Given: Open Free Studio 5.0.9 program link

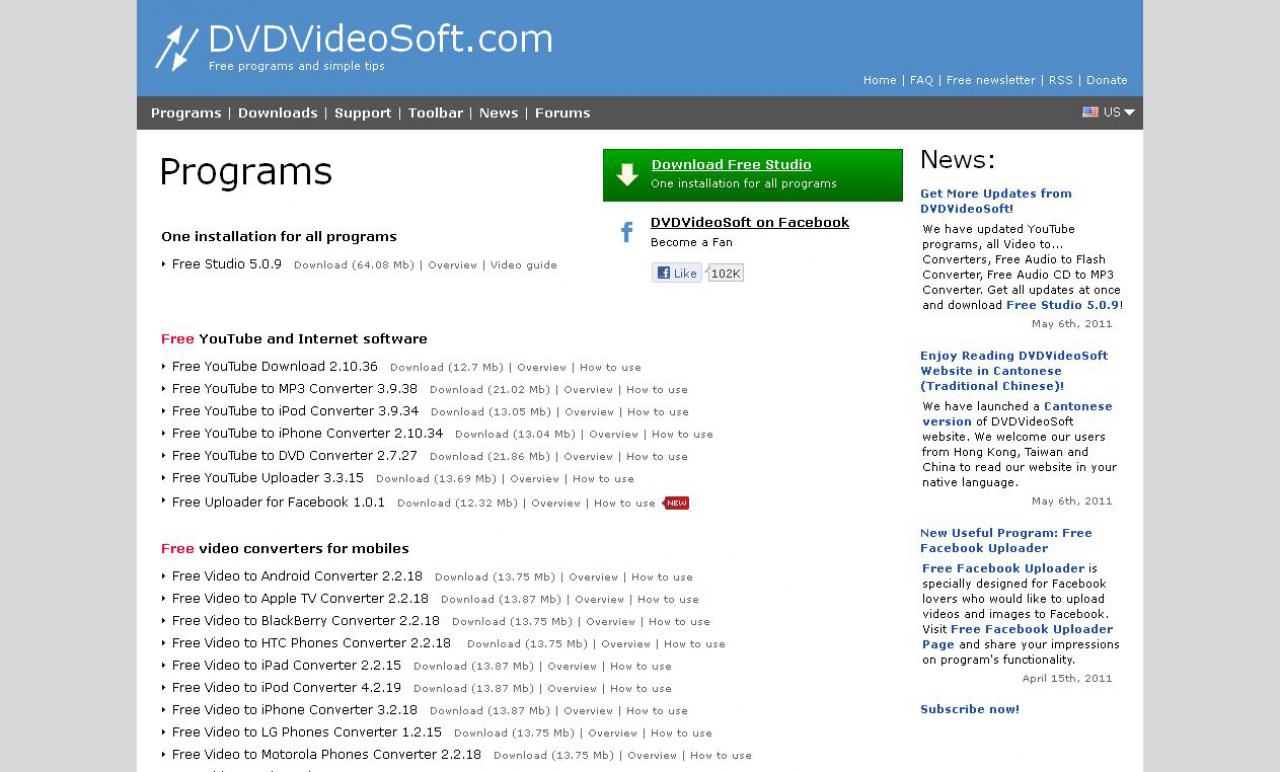Looking at the screenshot, I should tap(227, 264).
